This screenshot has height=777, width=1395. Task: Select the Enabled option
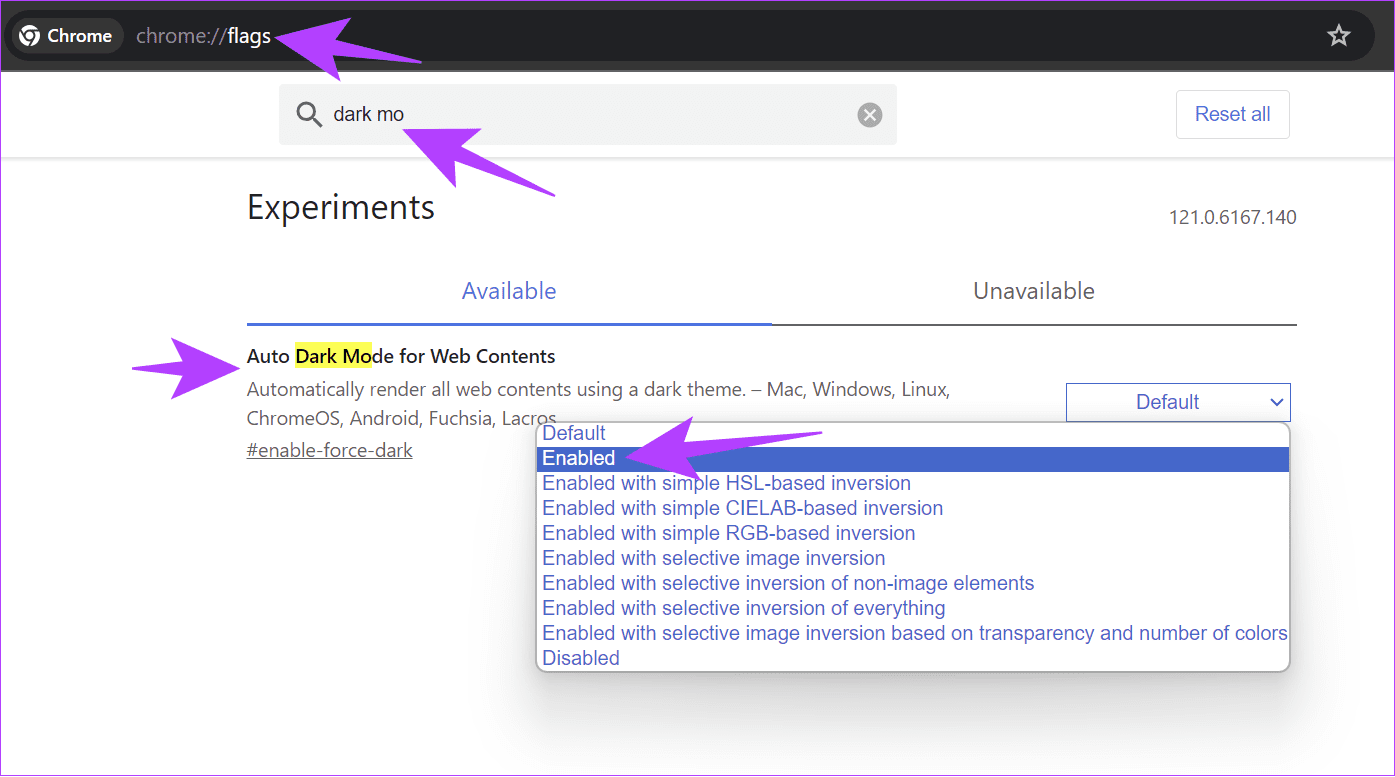pos(913,459)
